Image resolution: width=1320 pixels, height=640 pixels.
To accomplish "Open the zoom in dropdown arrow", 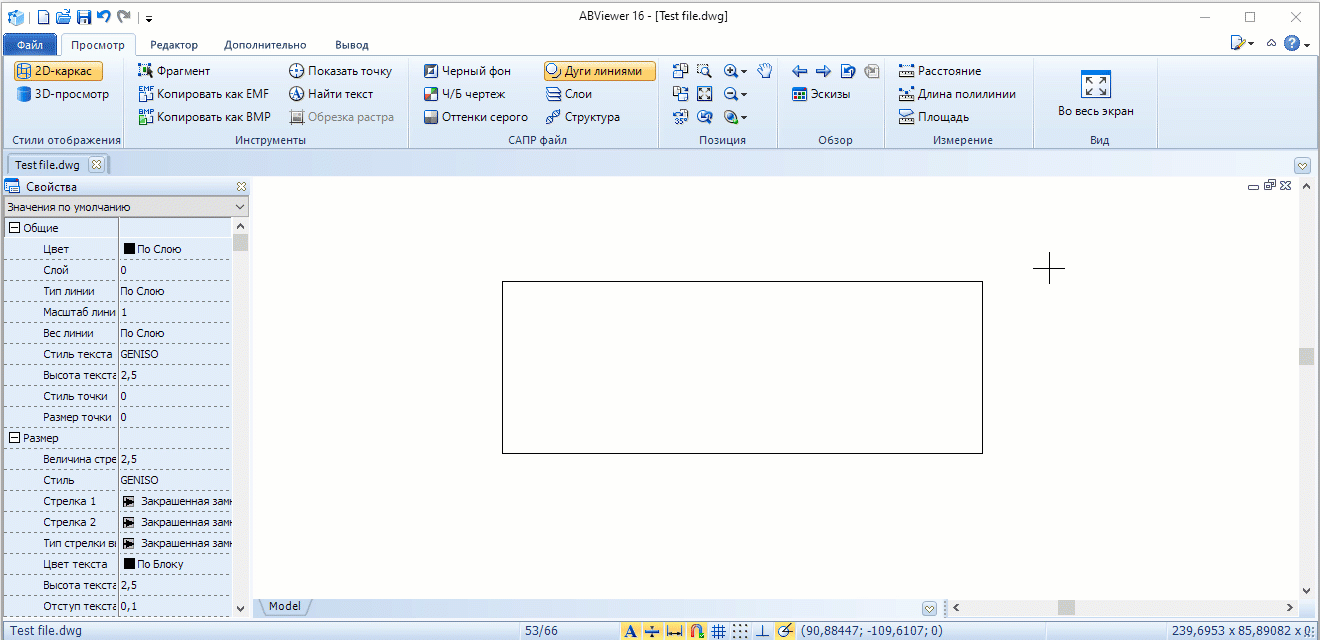I will (744, 71).
